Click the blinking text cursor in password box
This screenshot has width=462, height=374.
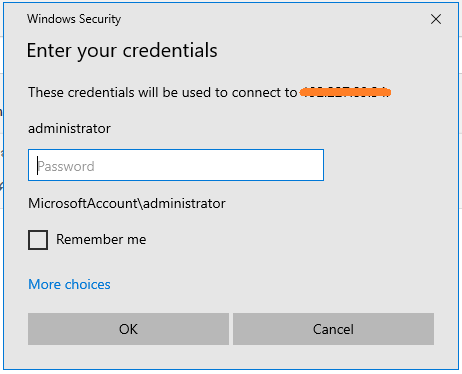point(37,165)
